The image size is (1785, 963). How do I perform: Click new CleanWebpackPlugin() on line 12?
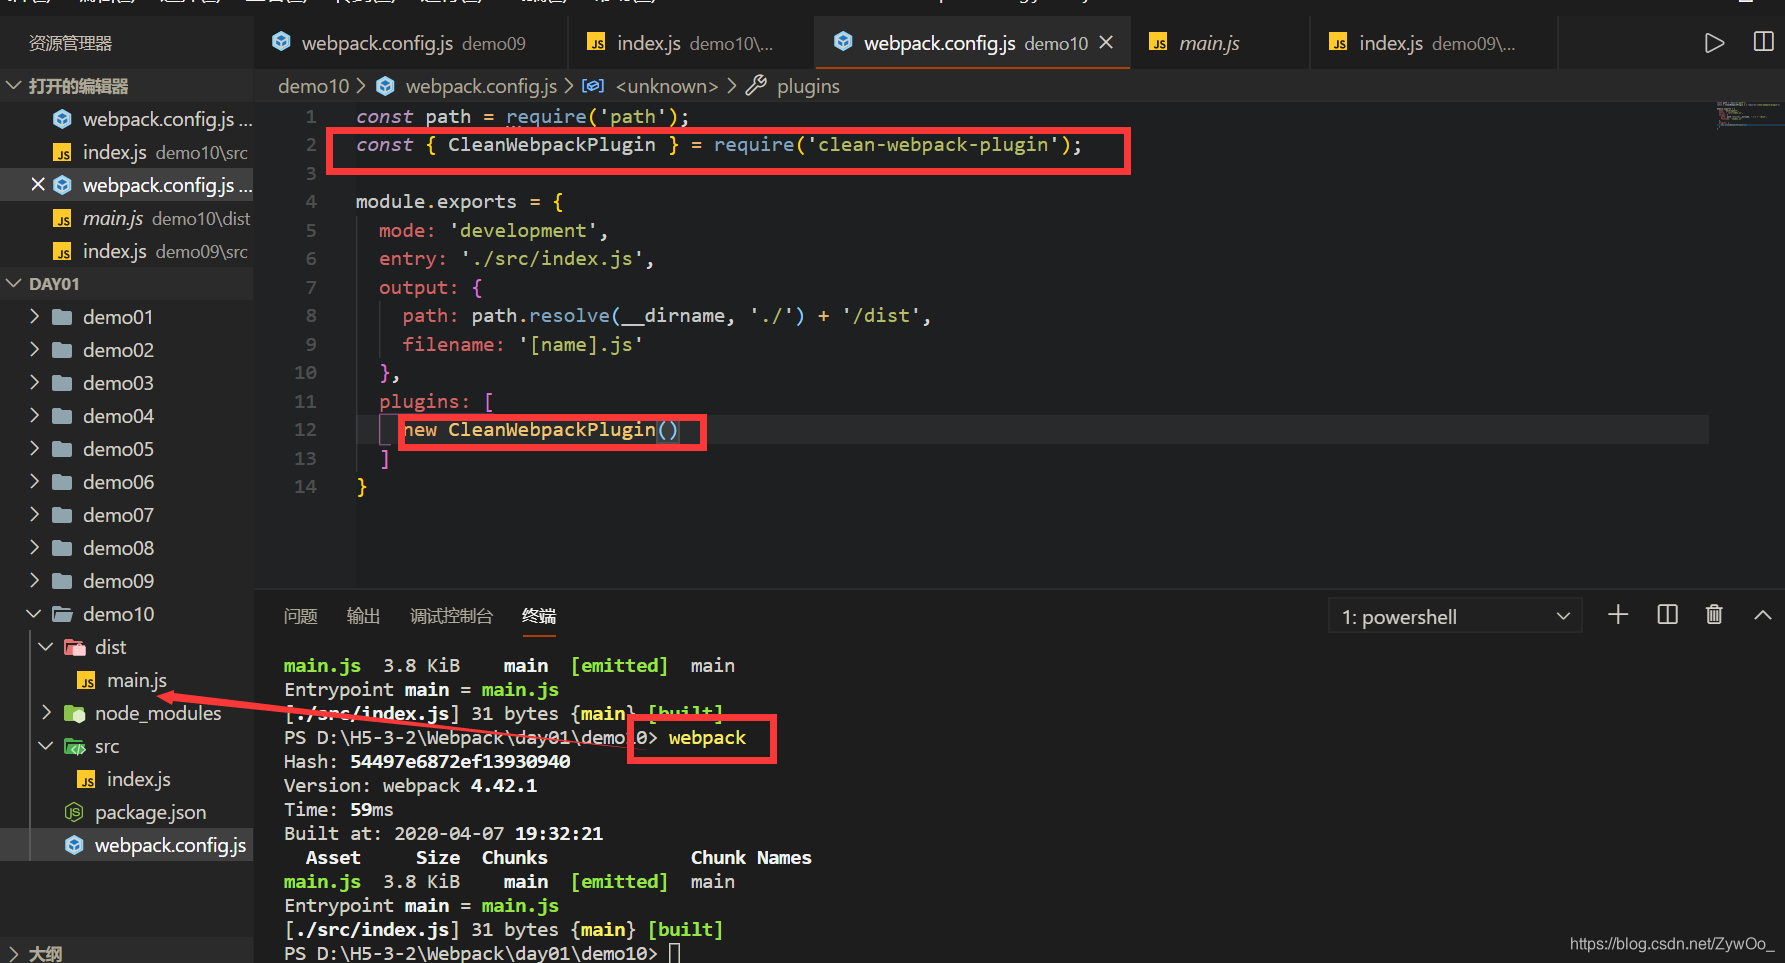click(541, 430)
